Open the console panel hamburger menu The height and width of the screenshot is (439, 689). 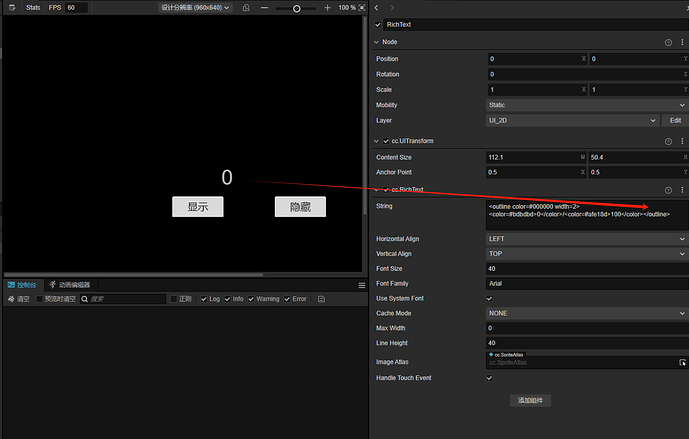click(362, 286)
